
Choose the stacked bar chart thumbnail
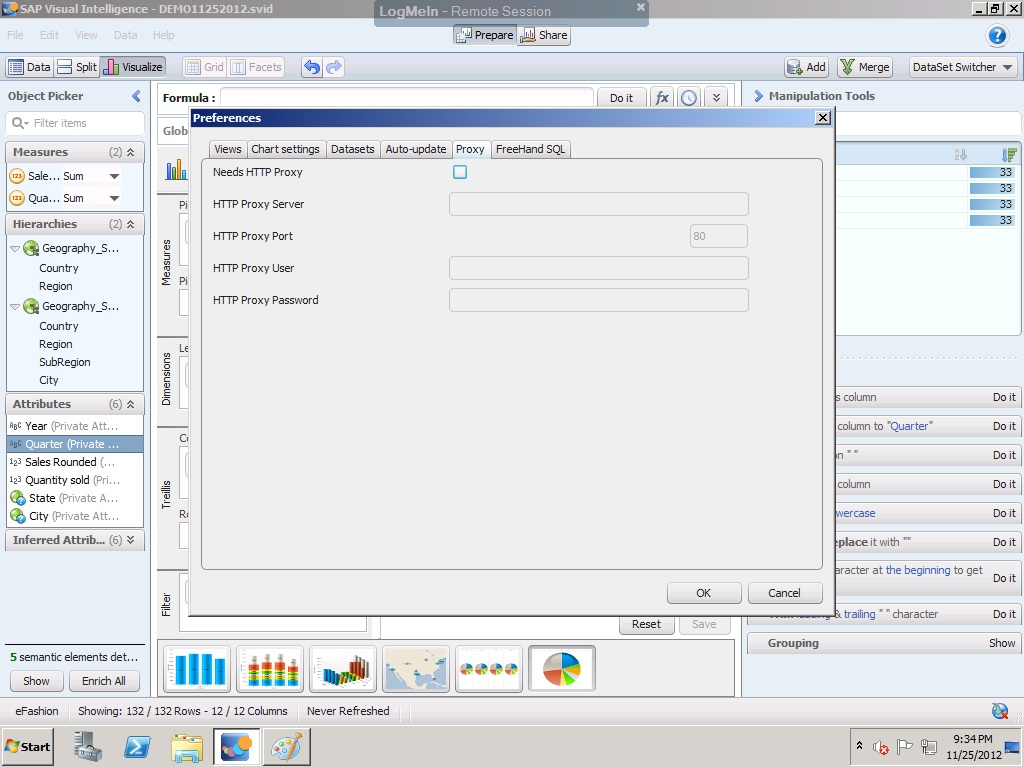coord(270,668)
